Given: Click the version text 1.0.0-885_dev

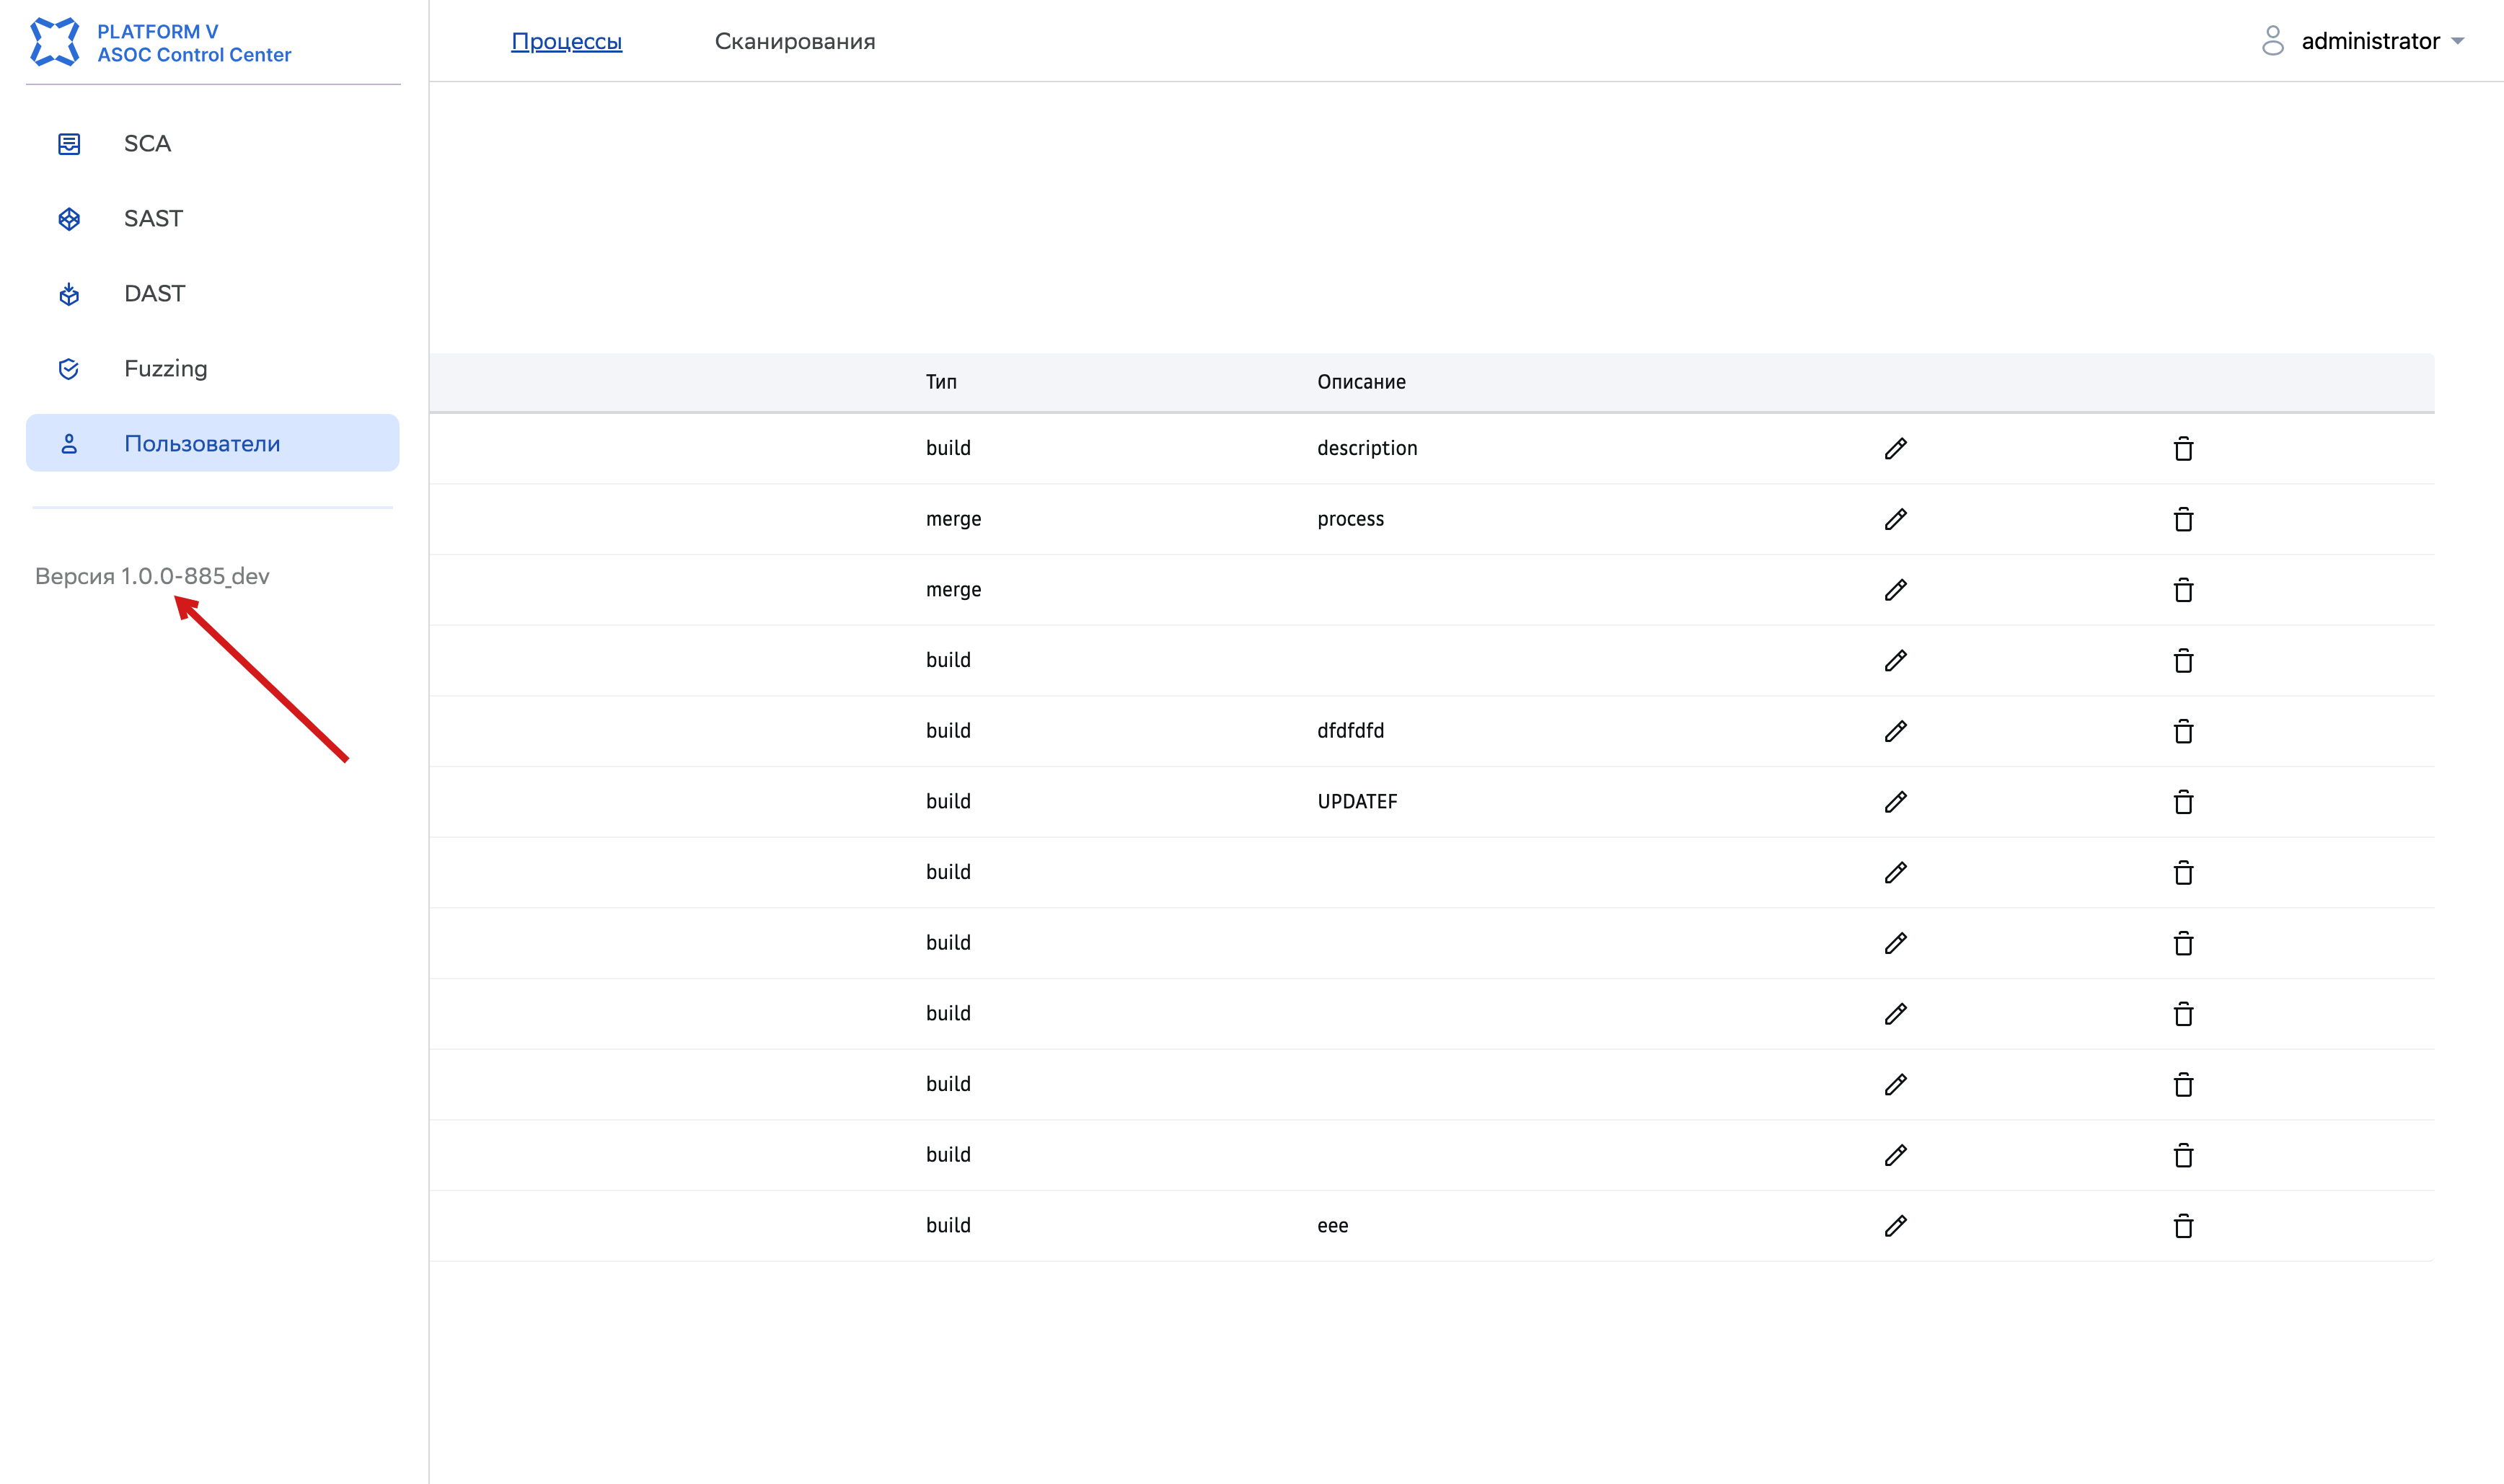Looking at the screenshot, I should tap(195, 576).
